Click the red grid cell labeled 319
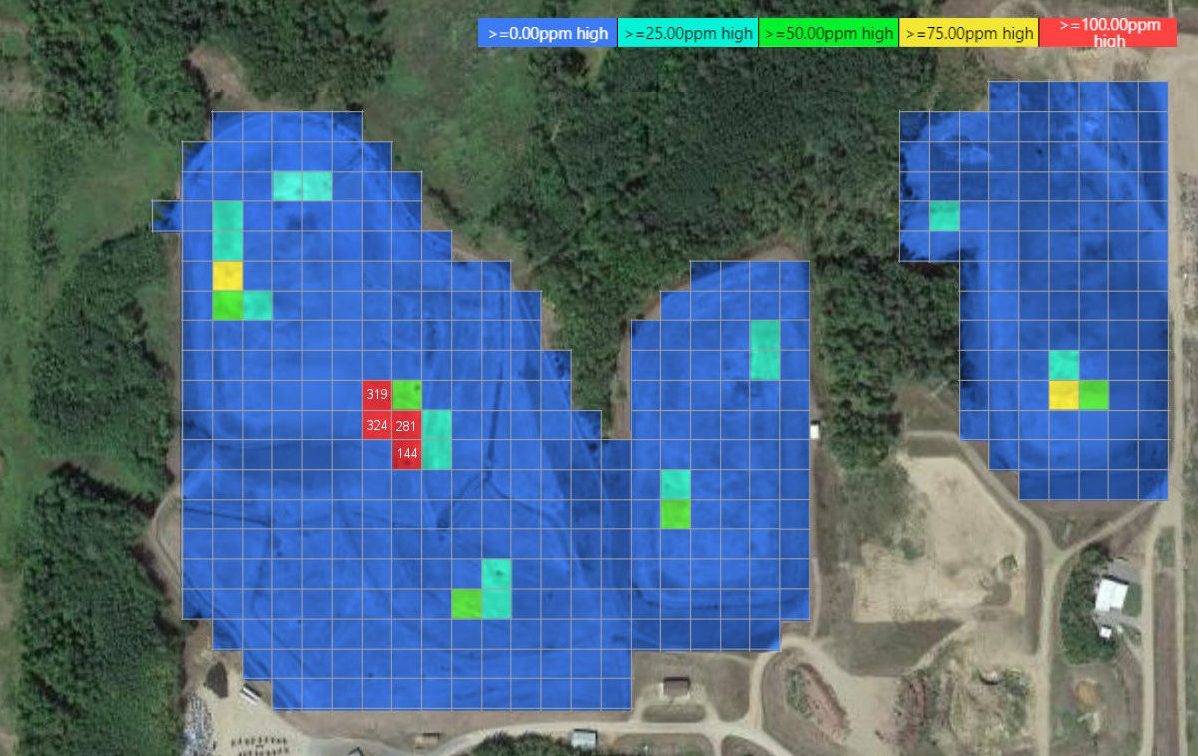1198x756 pixels. tap(377, 395)
